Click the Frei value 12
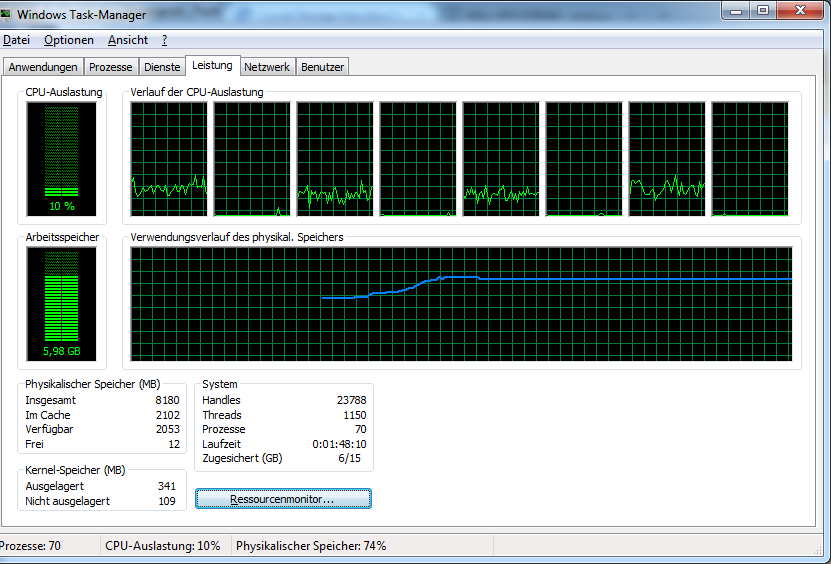 tap(174, 444)
